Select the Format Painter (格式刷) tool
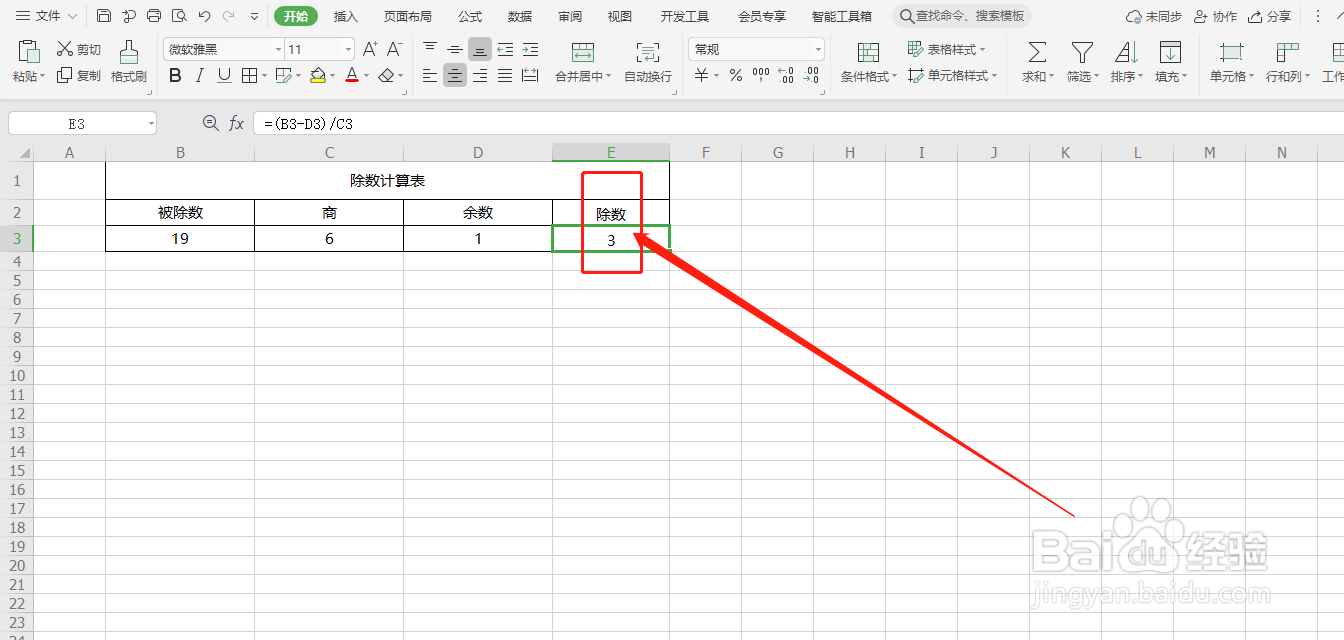The image size is (1344, 640). [129, 60]
